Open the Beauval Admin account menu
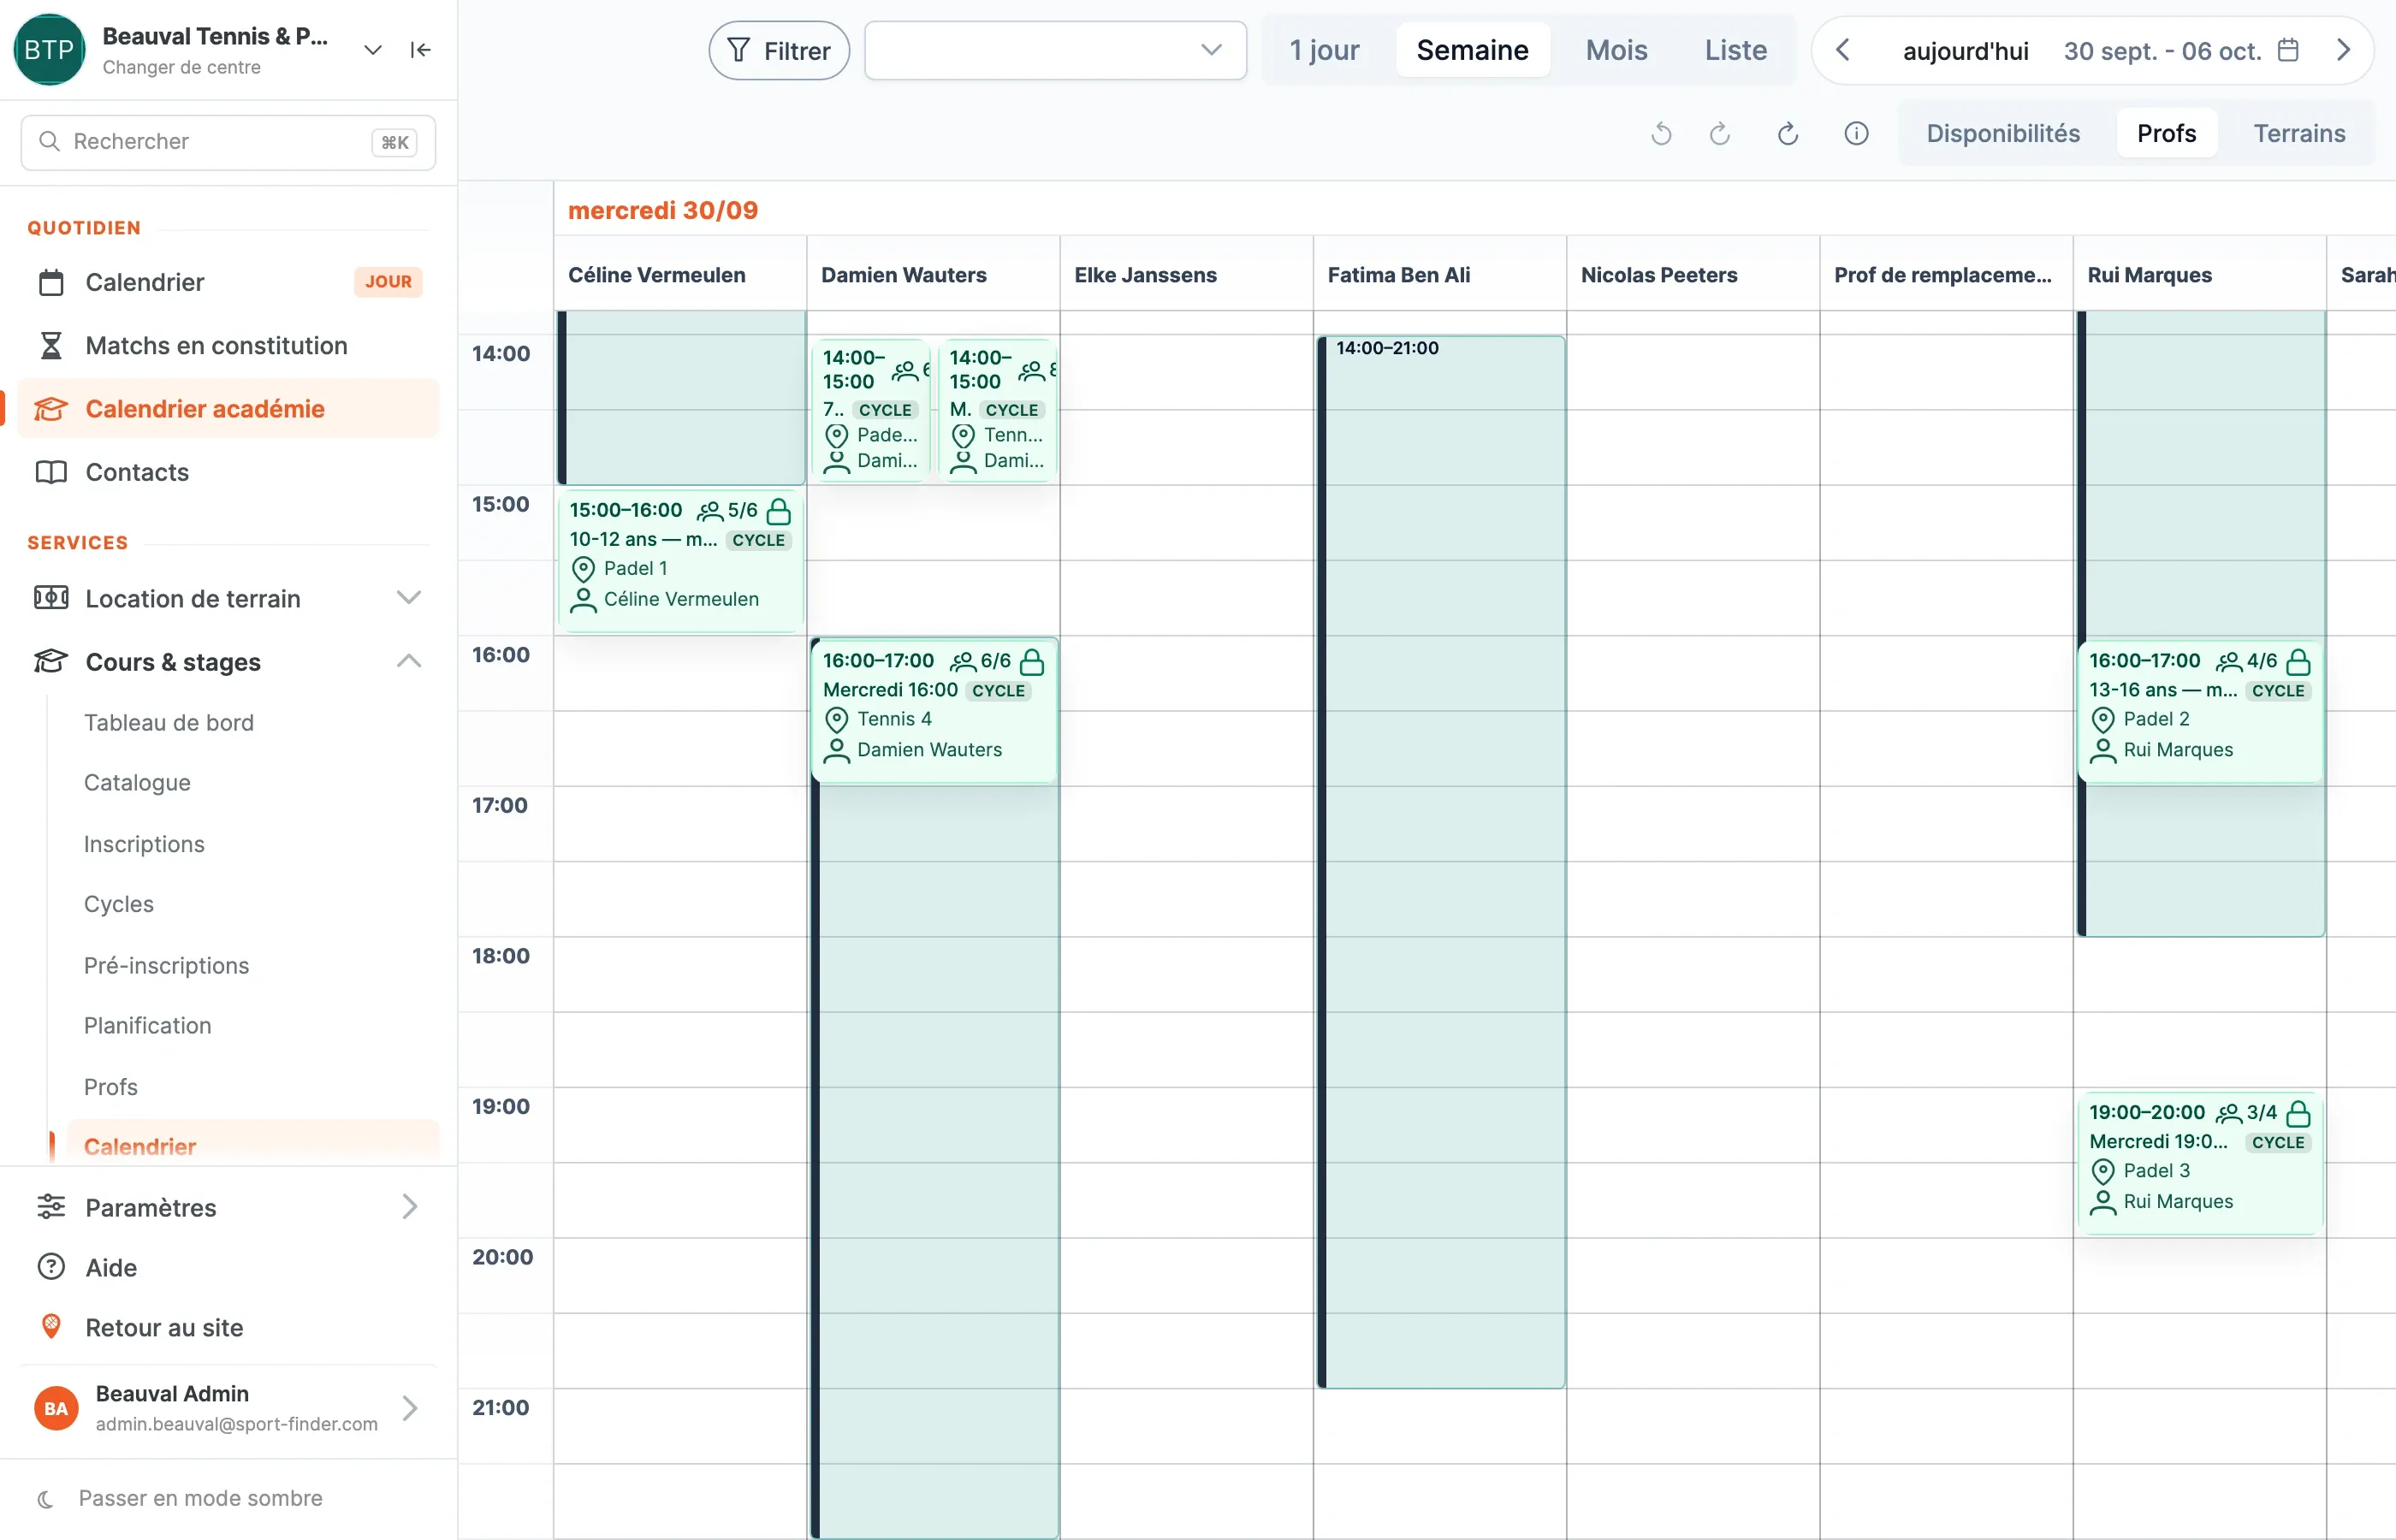This screenshot has height=1540, width=2396. click(228, 1408)
